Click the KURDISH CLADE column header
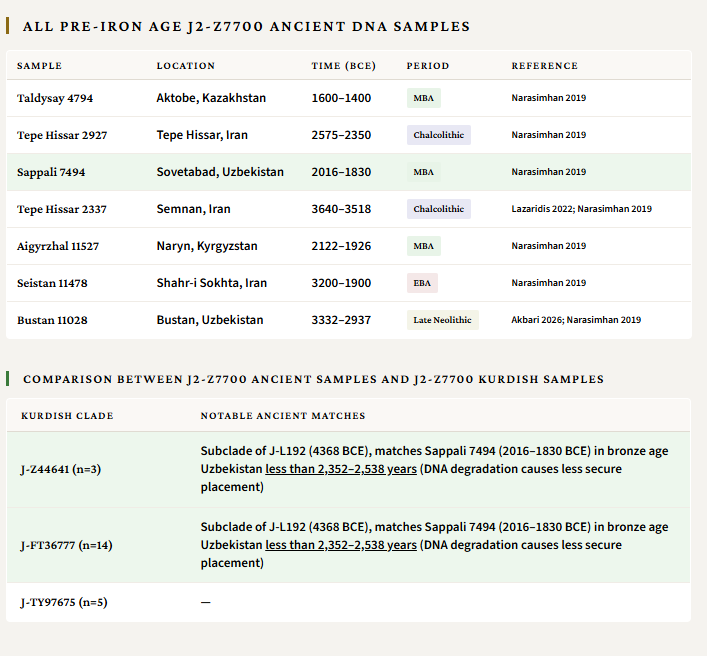707x656 pixels. tap(67, 416)
